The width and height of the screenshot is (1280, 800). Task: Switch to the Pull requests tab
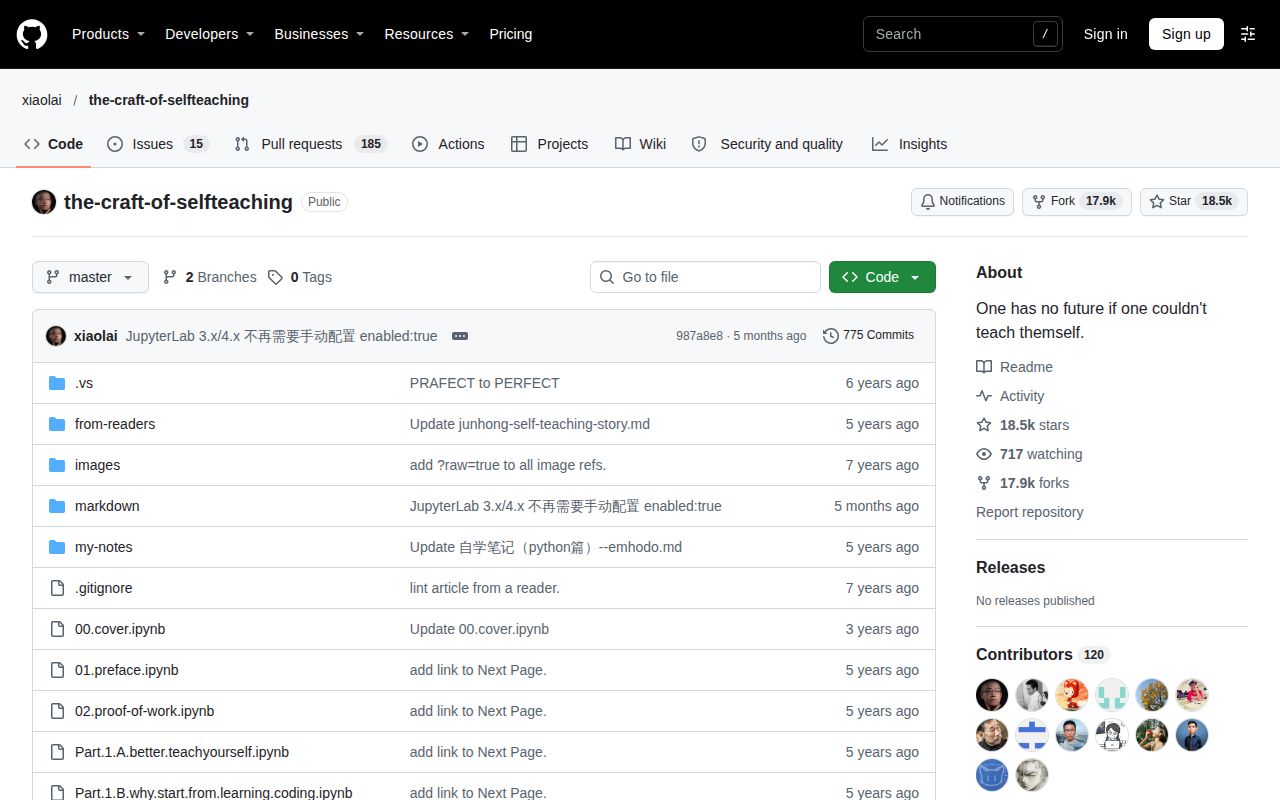(x=310, y=144)
